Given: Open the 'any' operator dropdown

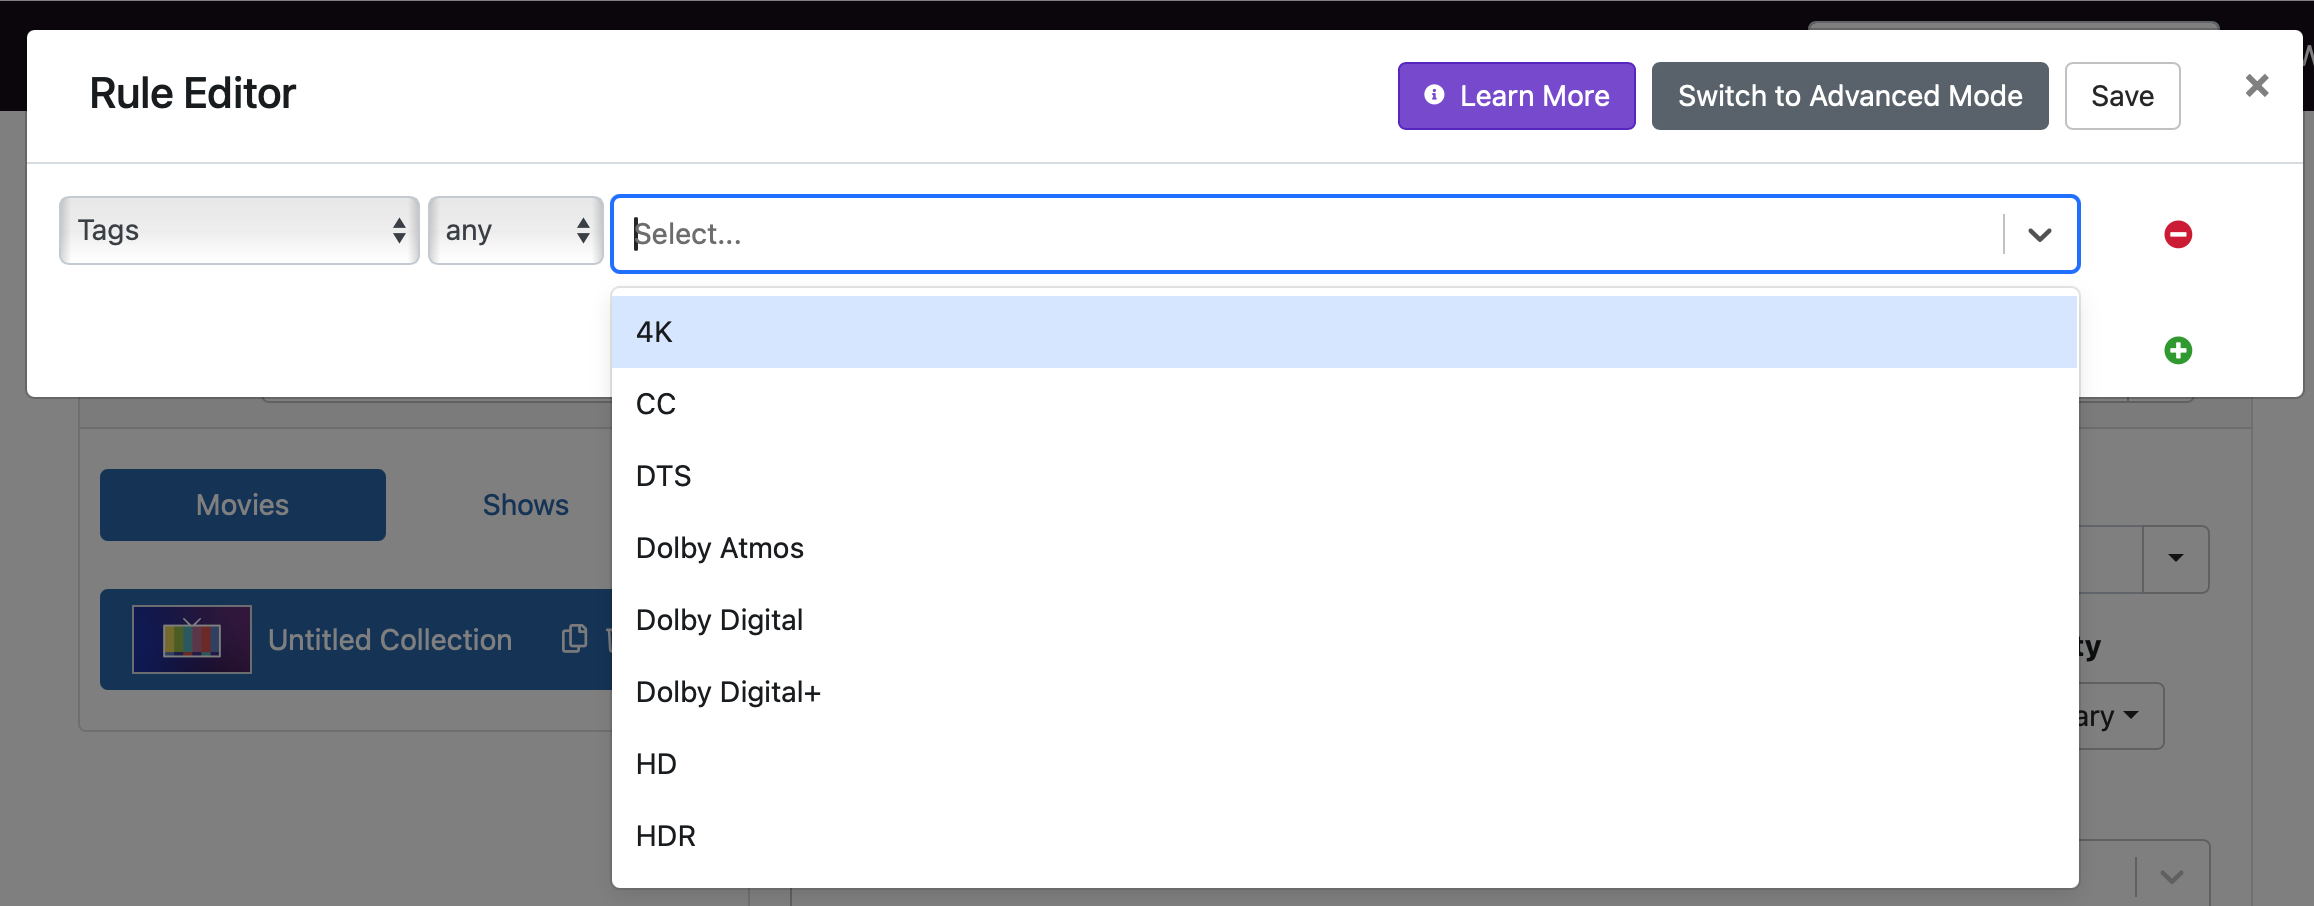Looking at the screenshot, I should click(x=515, y=231).
